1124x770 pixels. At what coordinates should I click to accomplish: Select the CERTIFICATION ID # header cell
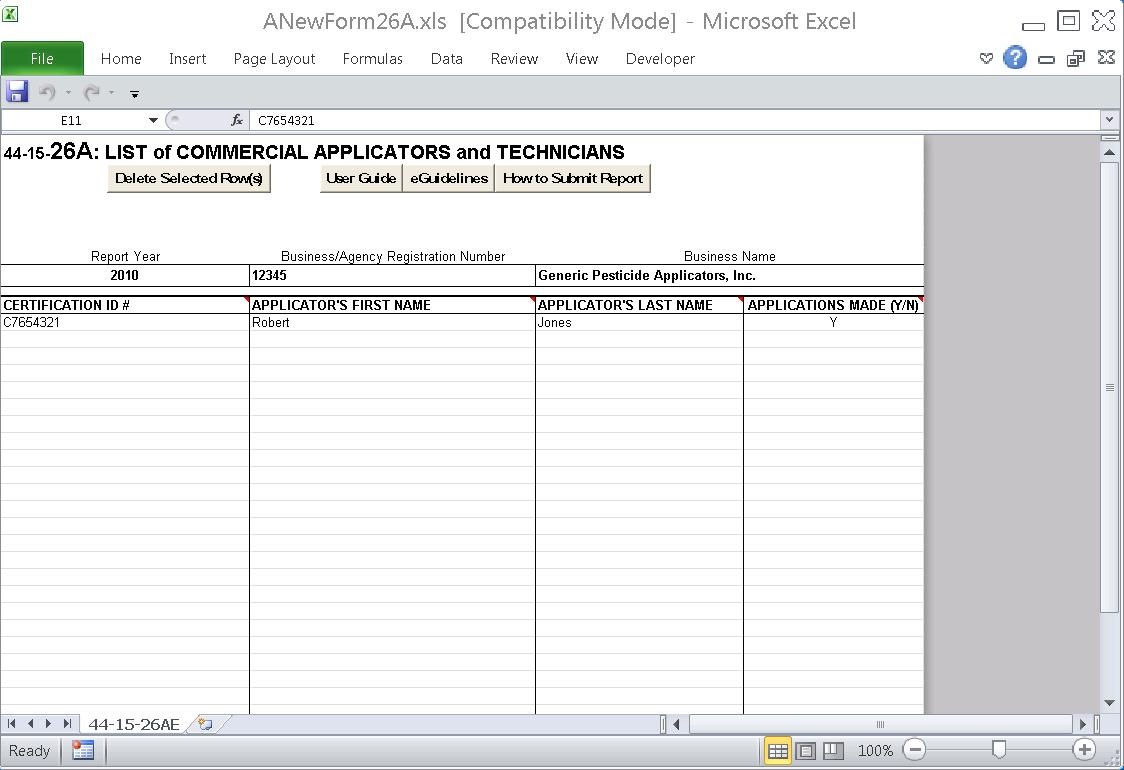pyautogui.click(x=125, y=305)
